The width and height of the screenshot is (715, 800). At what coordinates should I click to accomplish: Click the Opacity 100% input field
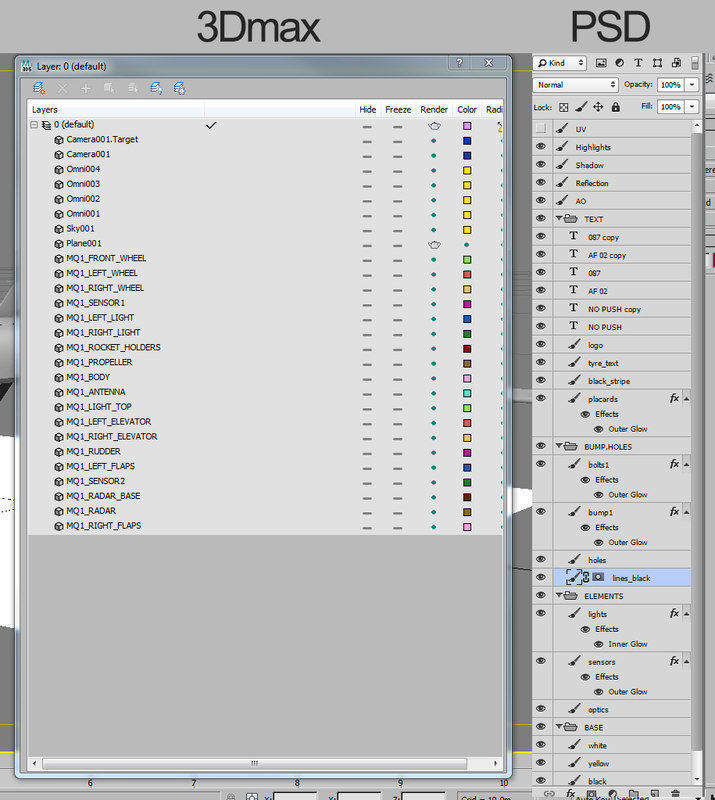671,85
